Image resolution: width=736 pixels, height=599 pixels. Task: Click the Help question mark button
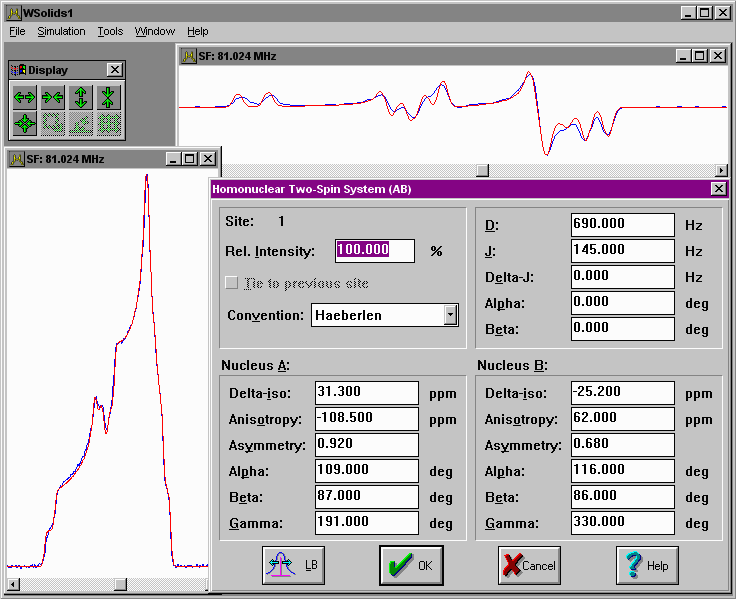pyautogui.click(x=646, y=565)
